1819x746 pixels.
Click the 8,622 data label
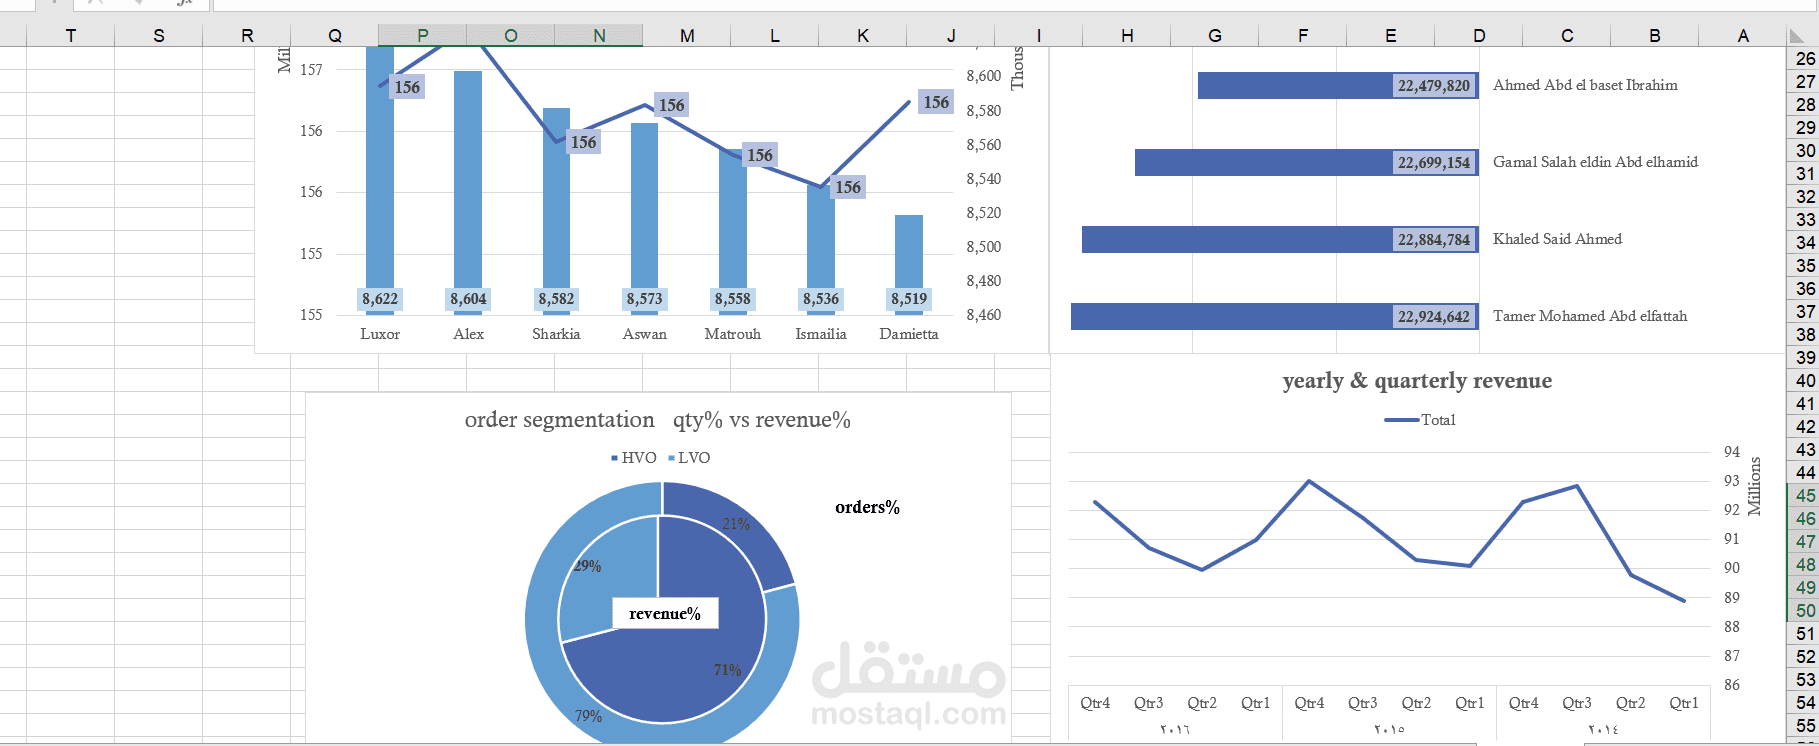[x=380, y=299]
